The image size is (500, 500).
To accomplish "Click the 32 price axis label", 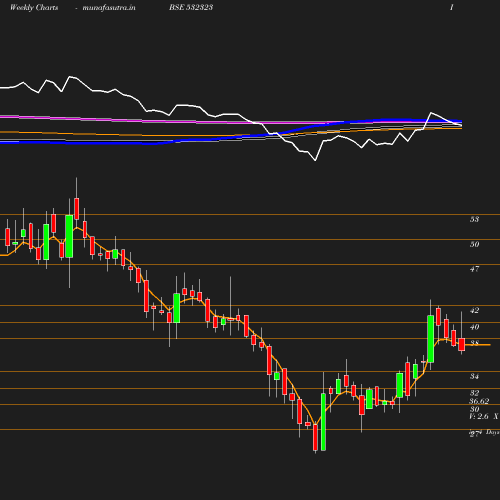I will coord(474,393).
